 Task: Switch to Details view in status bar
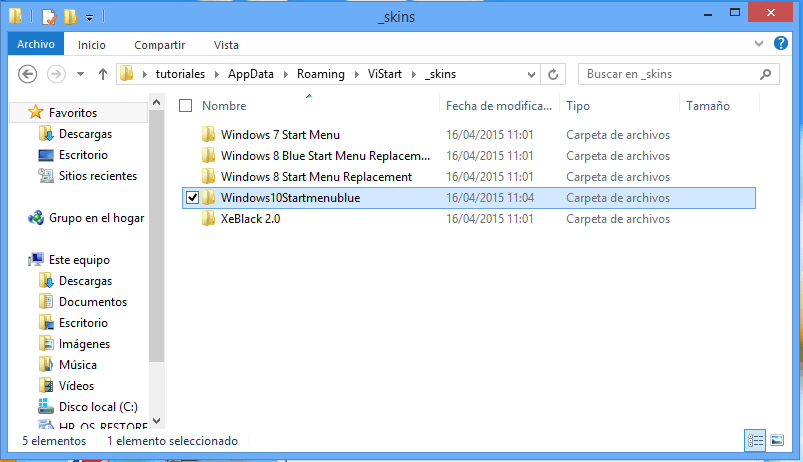755,440
